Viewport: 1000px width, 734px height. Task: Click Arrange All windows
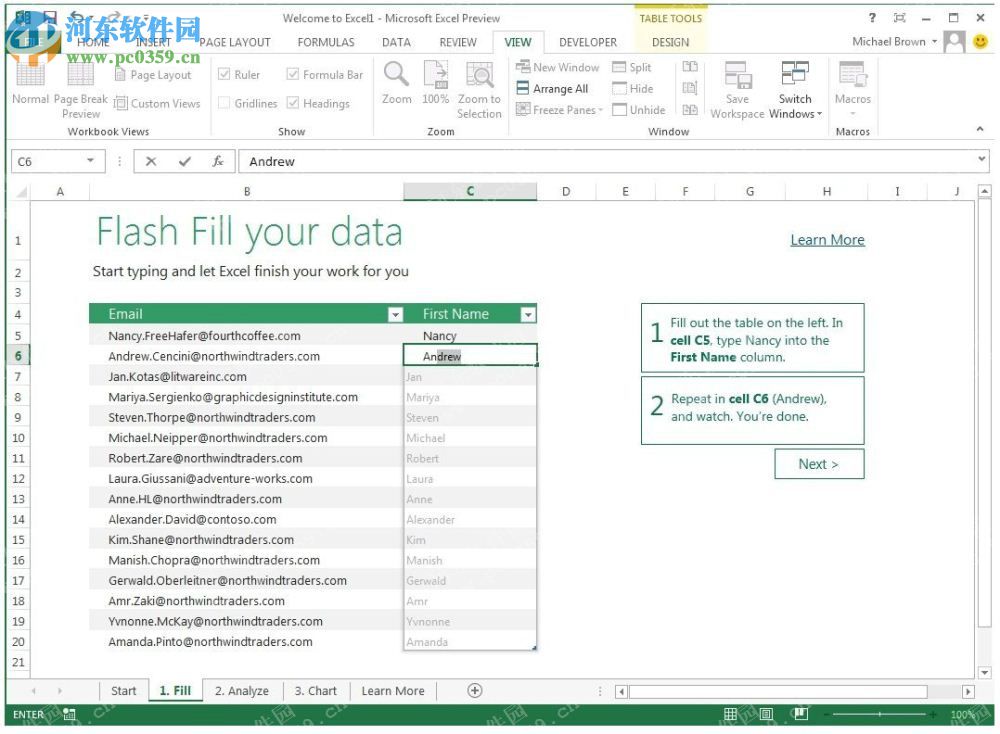[554, 88]
